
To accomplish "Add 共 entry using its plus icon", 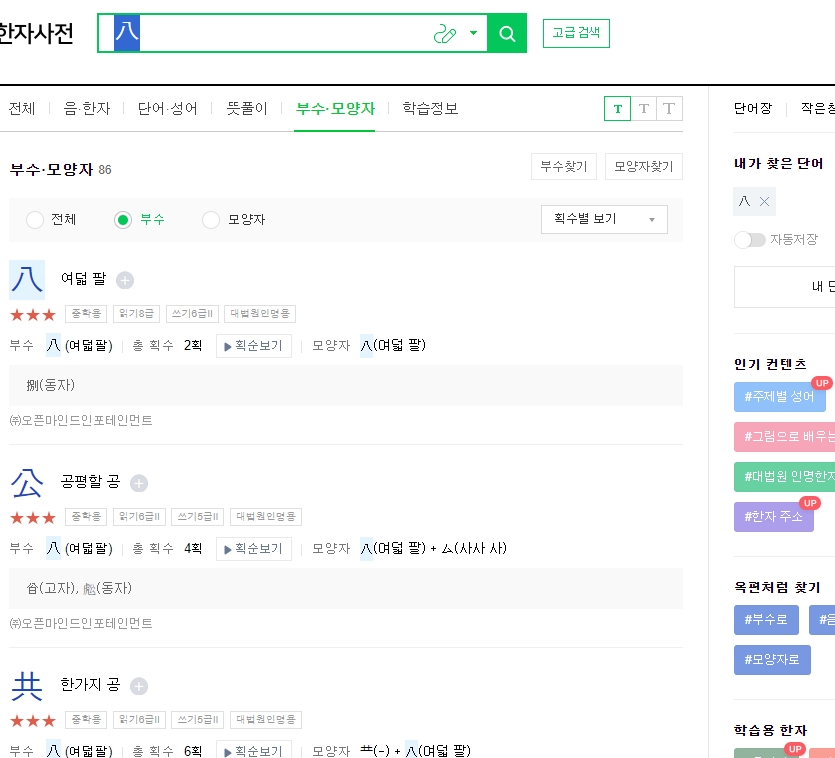I will pos(139,686).
